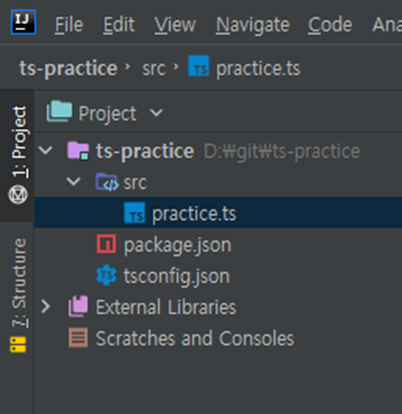Image resolution: width=402 pixels, height=414 pixels.
Task: Click the IntelliJ IDEA logo icon
Action: tap(23, 22)
